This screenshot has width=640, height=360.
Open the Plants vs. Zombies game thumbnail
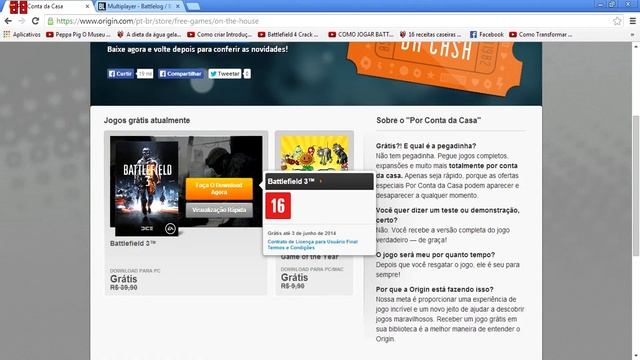[314, 153]
